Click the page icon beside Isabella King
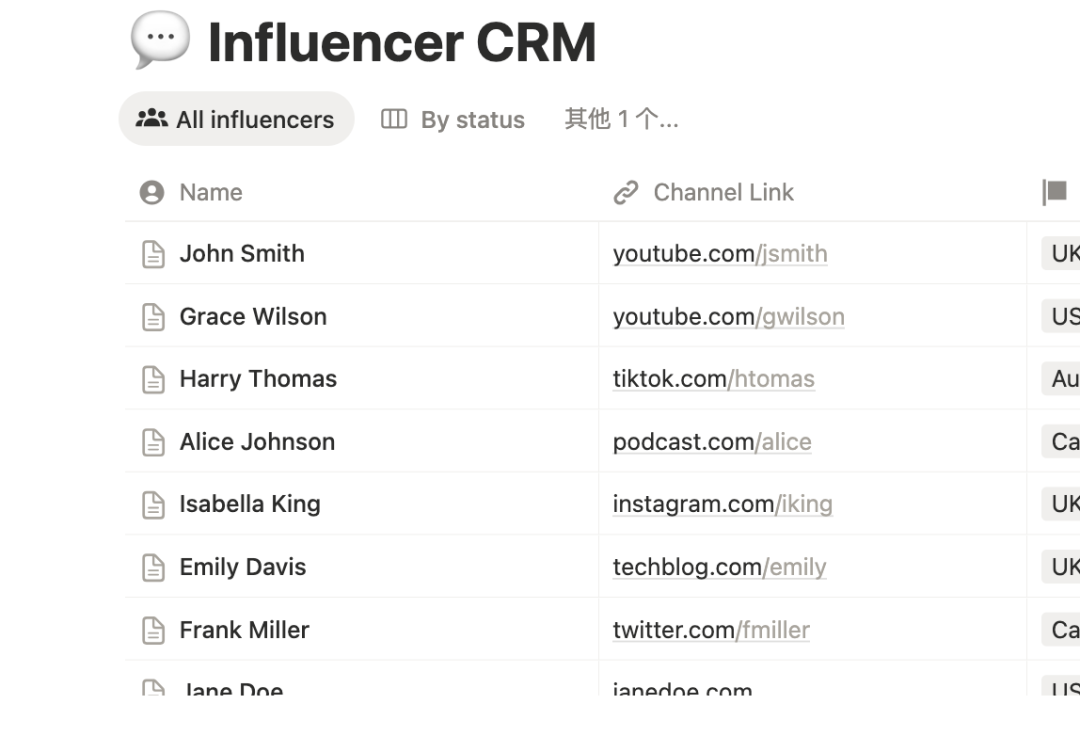Screen dimensions: 1080x736 coord(153,504)
